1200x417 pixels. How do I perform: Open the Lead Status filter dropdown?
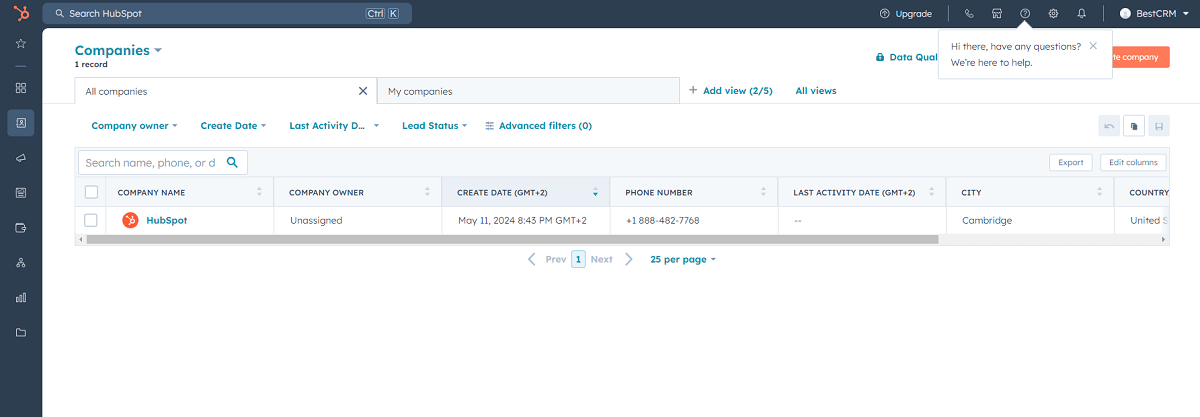[435, 126]
